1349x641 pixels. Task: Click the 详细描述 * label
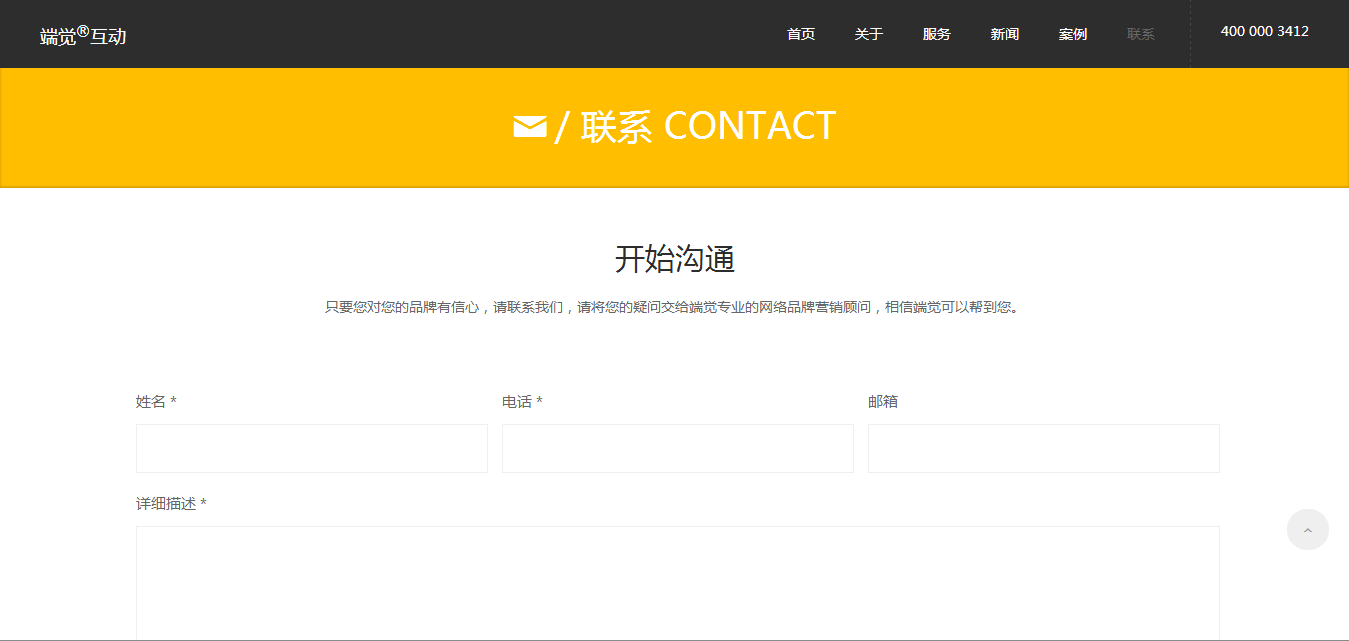click(171, 503)
